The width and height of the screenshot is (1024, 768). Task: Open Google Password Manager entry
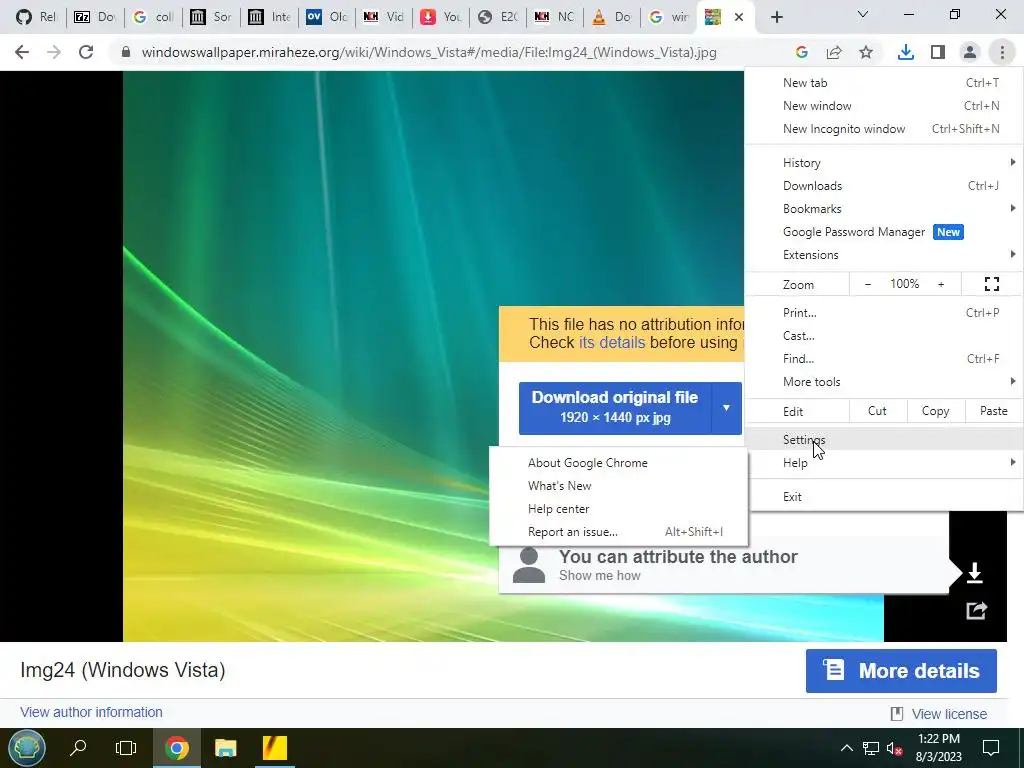[x=884, y=232]
